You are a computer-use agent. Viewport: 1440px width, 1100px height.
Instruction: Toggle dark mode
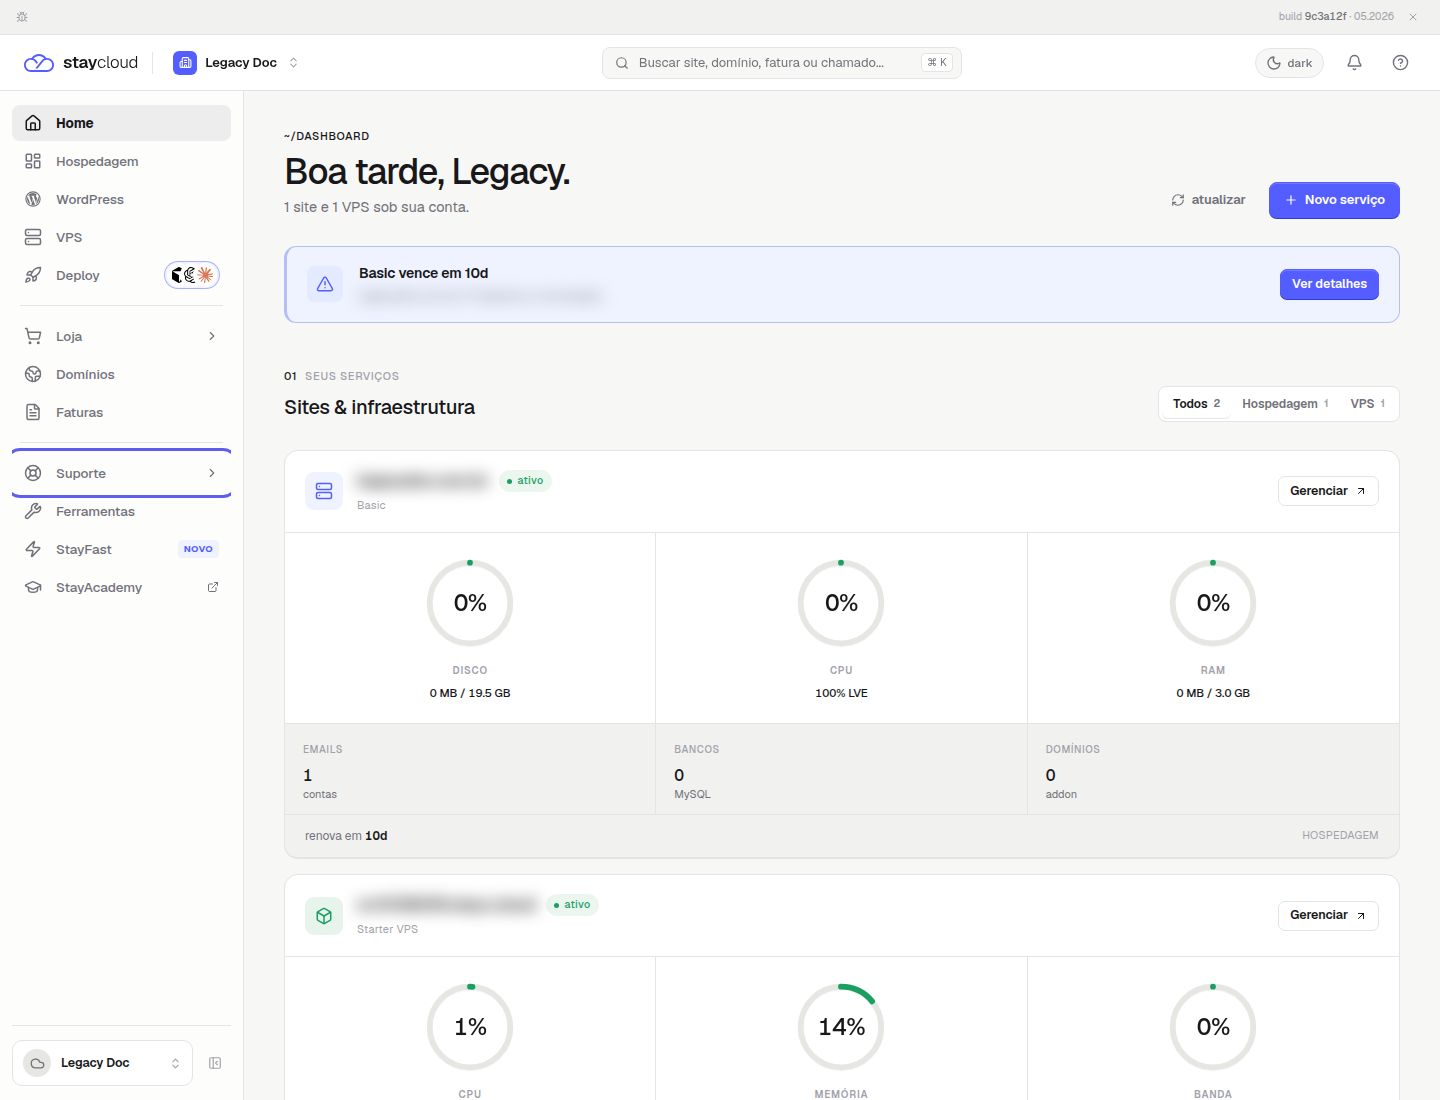[1289, 63]
